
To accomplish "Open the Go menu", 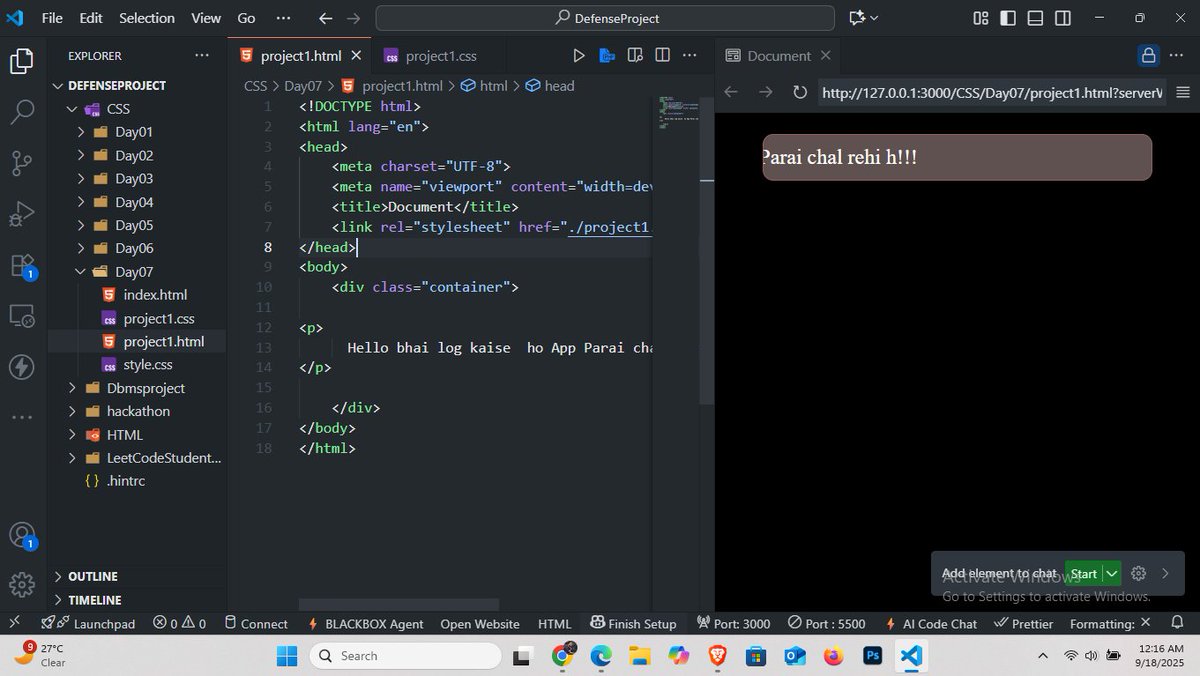I will click(244, 17).
